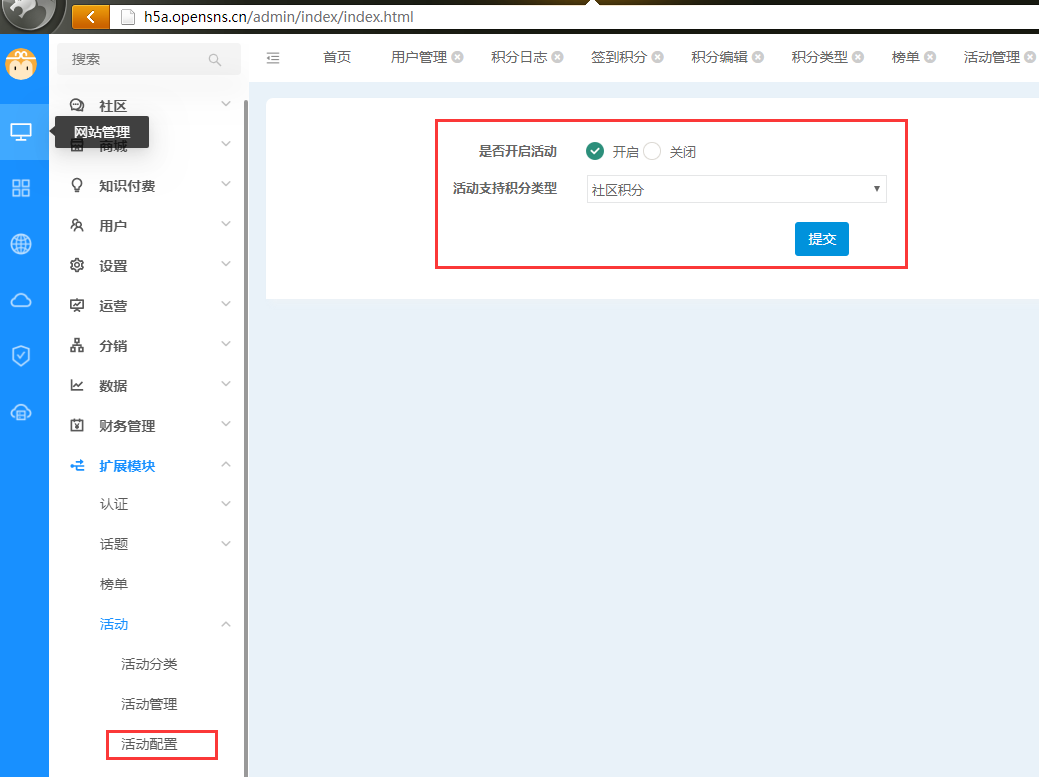Click the search magnifier icon
The image size is (1039, 777).
[x=214, y=60]
